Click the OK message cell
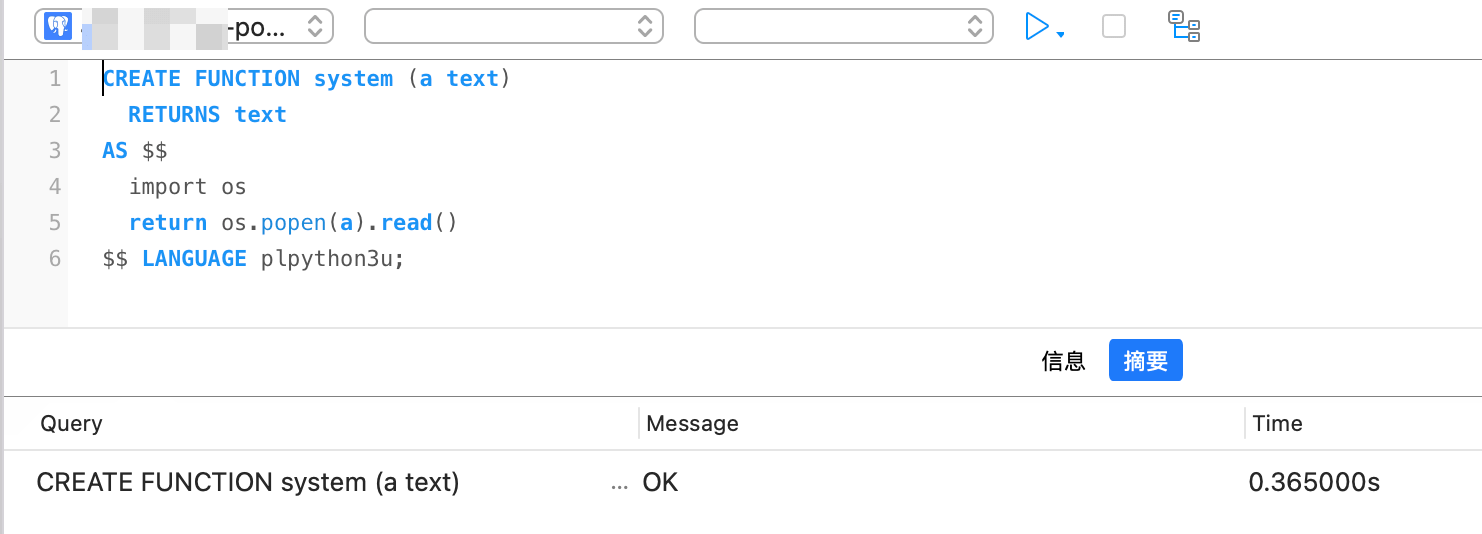 [x=660, y=482]
